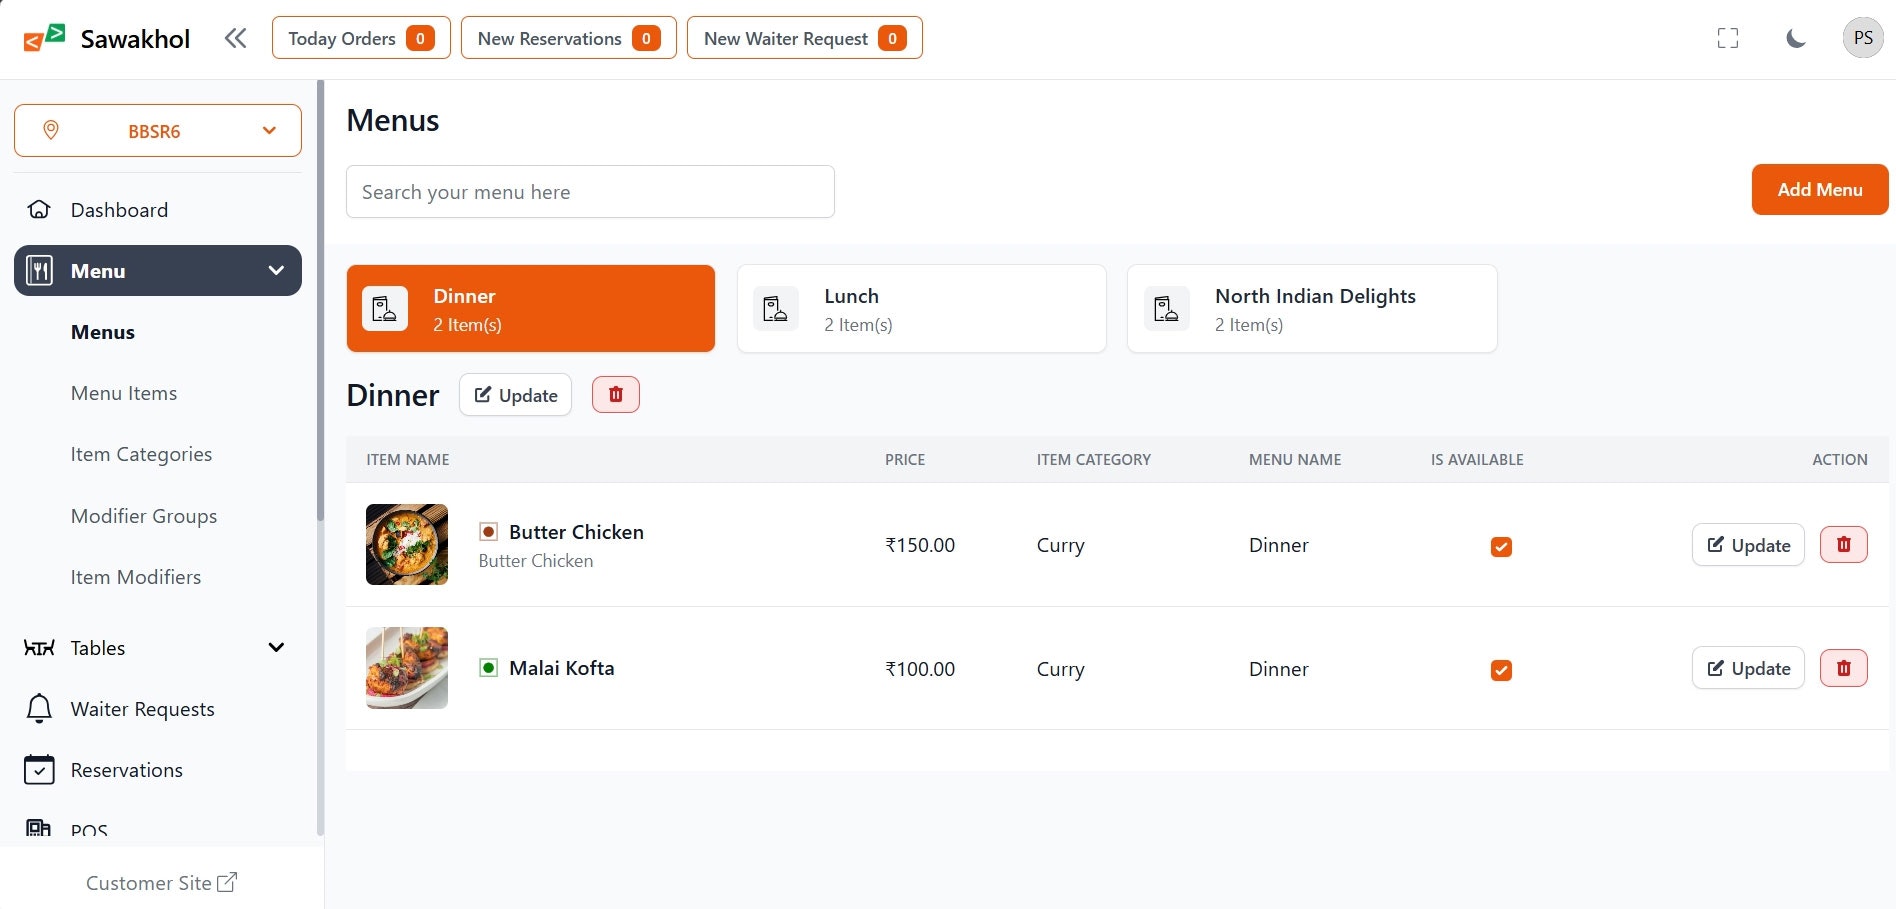This screenshot has height=909, width=1896.
Task: Delete Butter Chicken using its trash icon
Action: point(1843,544)
